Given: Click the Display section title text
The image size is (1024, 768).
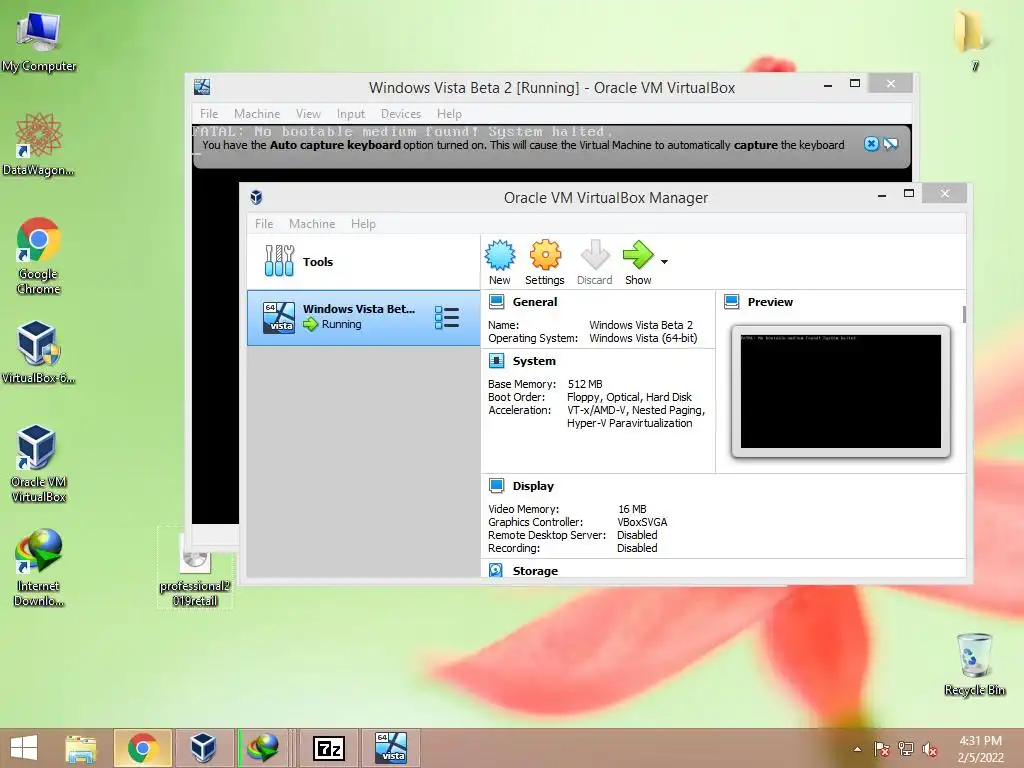Looking at the screenshot, I should [533, 485].
